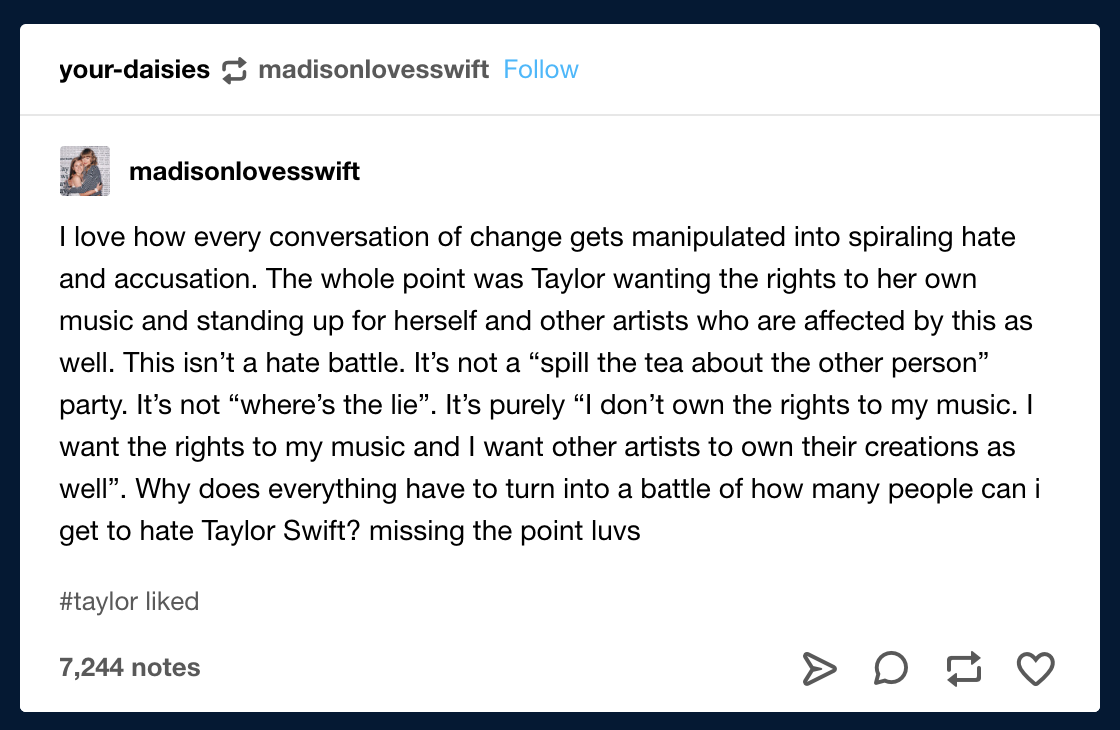Click the reblog arrows icon beside your-daisies

point(234,70)
